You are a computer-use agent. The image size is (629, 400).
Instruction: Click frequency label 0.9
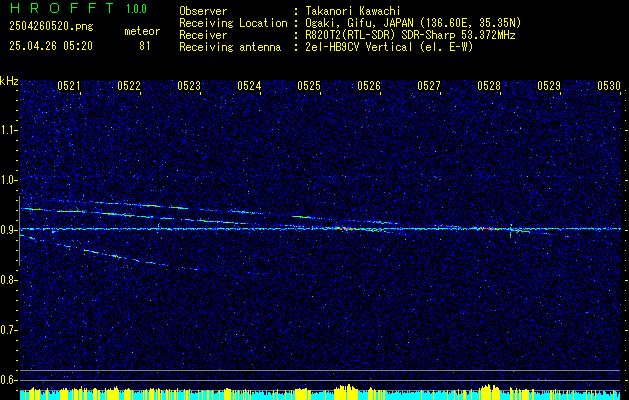pos(7,230)
